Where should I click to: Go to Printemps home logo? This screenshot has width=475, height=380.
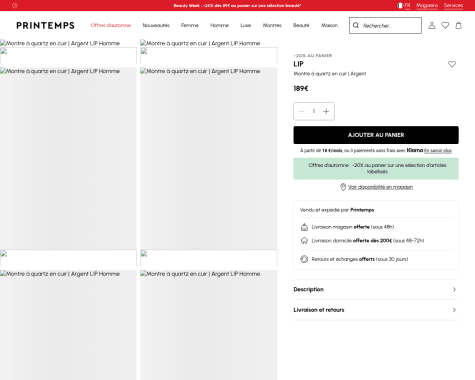(x=45, y=25)
